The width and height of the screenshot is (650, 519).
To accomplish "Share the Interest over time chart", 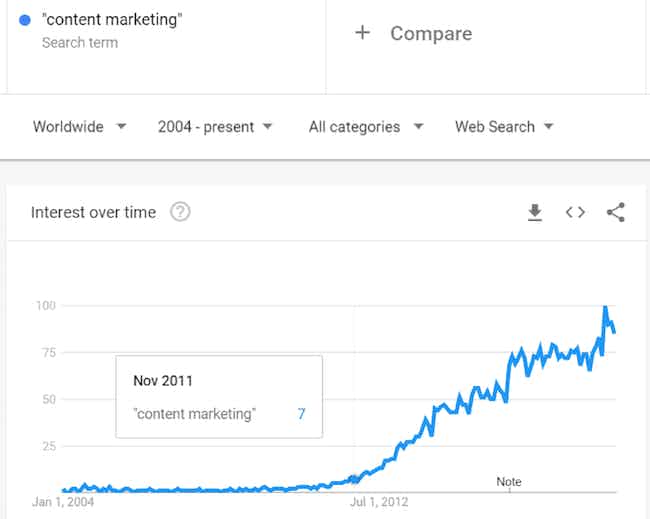I will point(616,212).
